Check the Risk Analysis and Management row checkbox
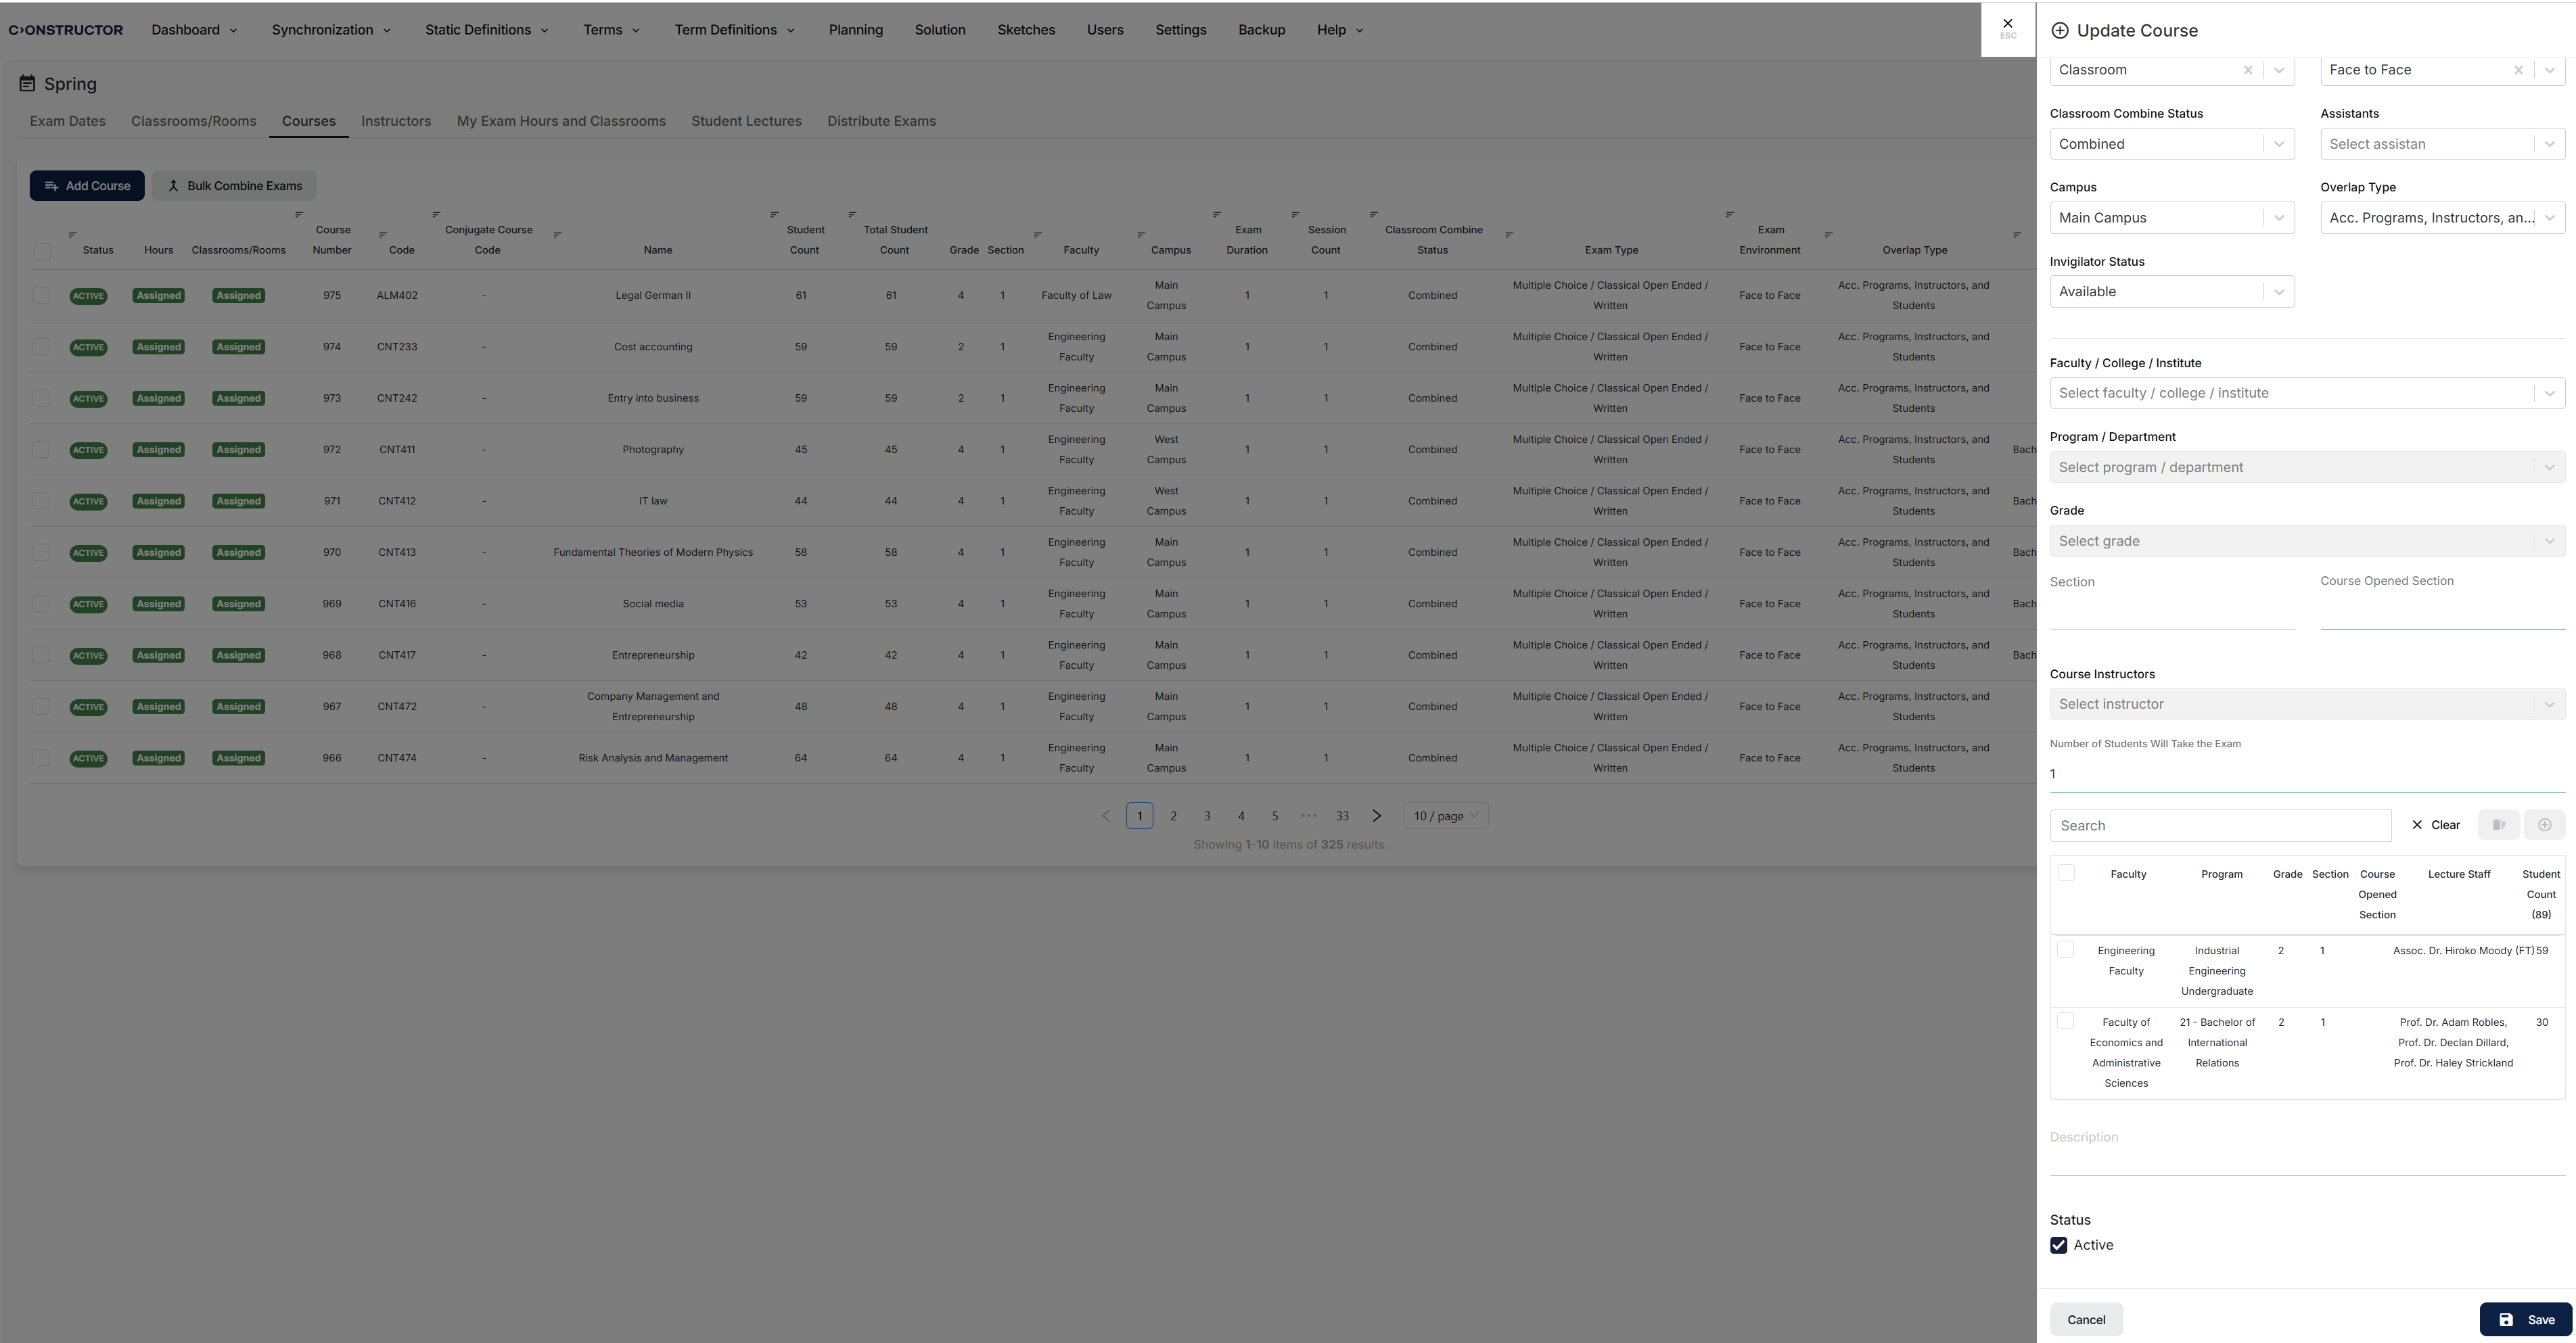The width and height of the screenshot is (2576, 1343). point(40,757)
